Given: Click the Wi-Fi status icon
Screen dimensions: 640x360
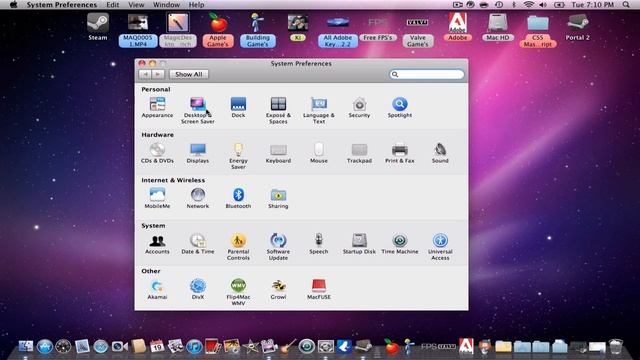Looking at the screenshot, I should (x=529, y=5).
